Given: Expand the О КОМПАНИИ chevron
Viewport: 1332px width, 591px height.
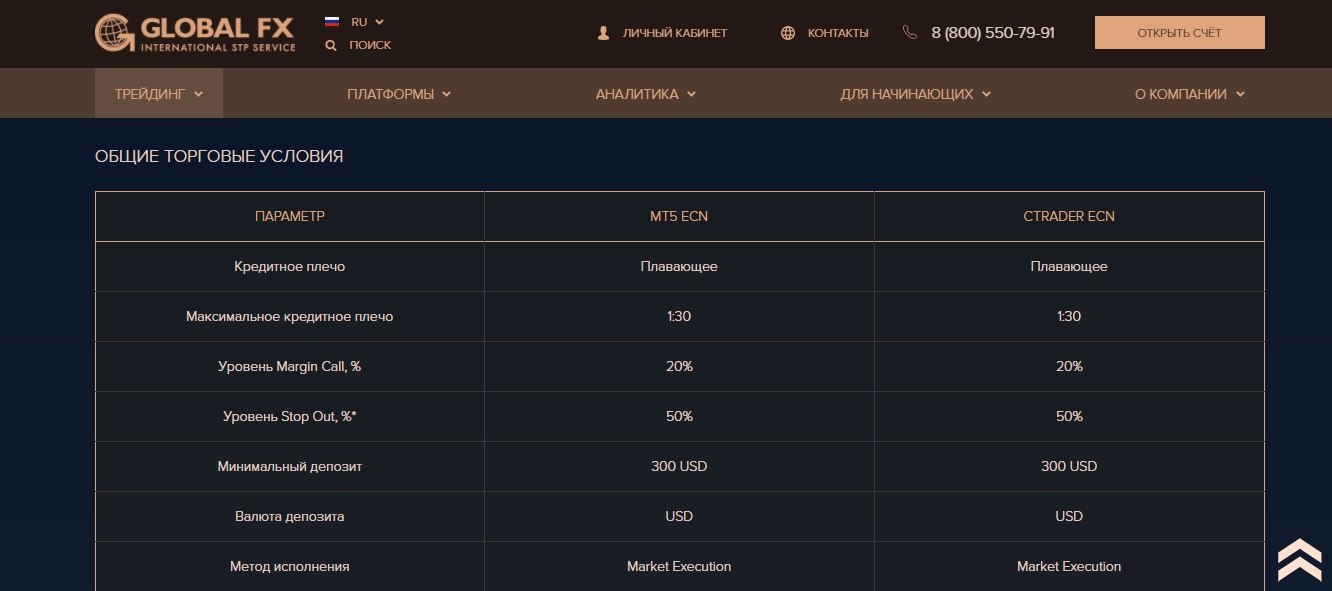Looking at the screenshot, I should [x=1240, y=94].
